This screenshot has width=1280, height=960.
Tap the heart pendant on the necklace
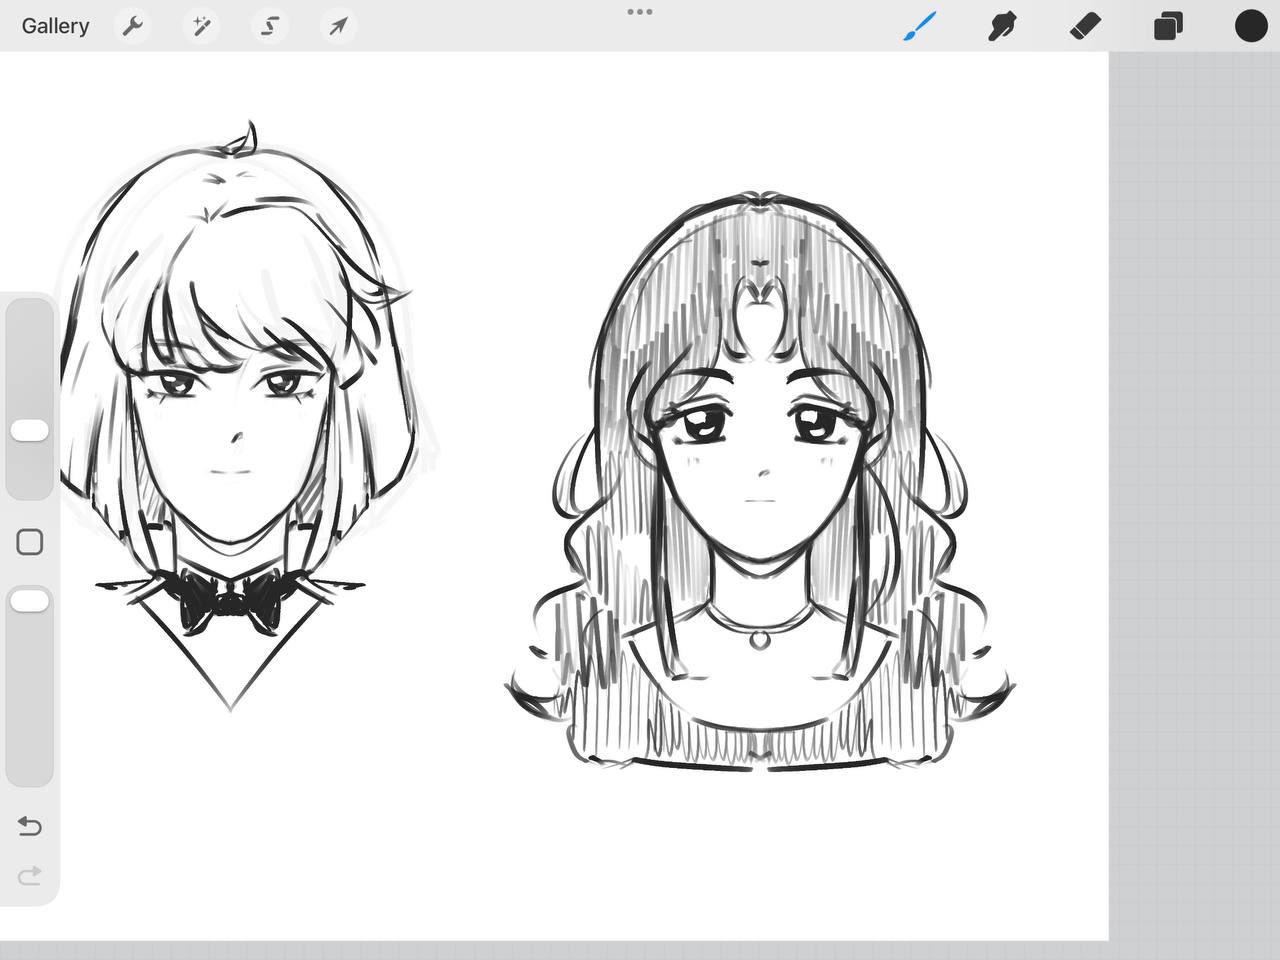pyautogui.click(x=760, y=637)
